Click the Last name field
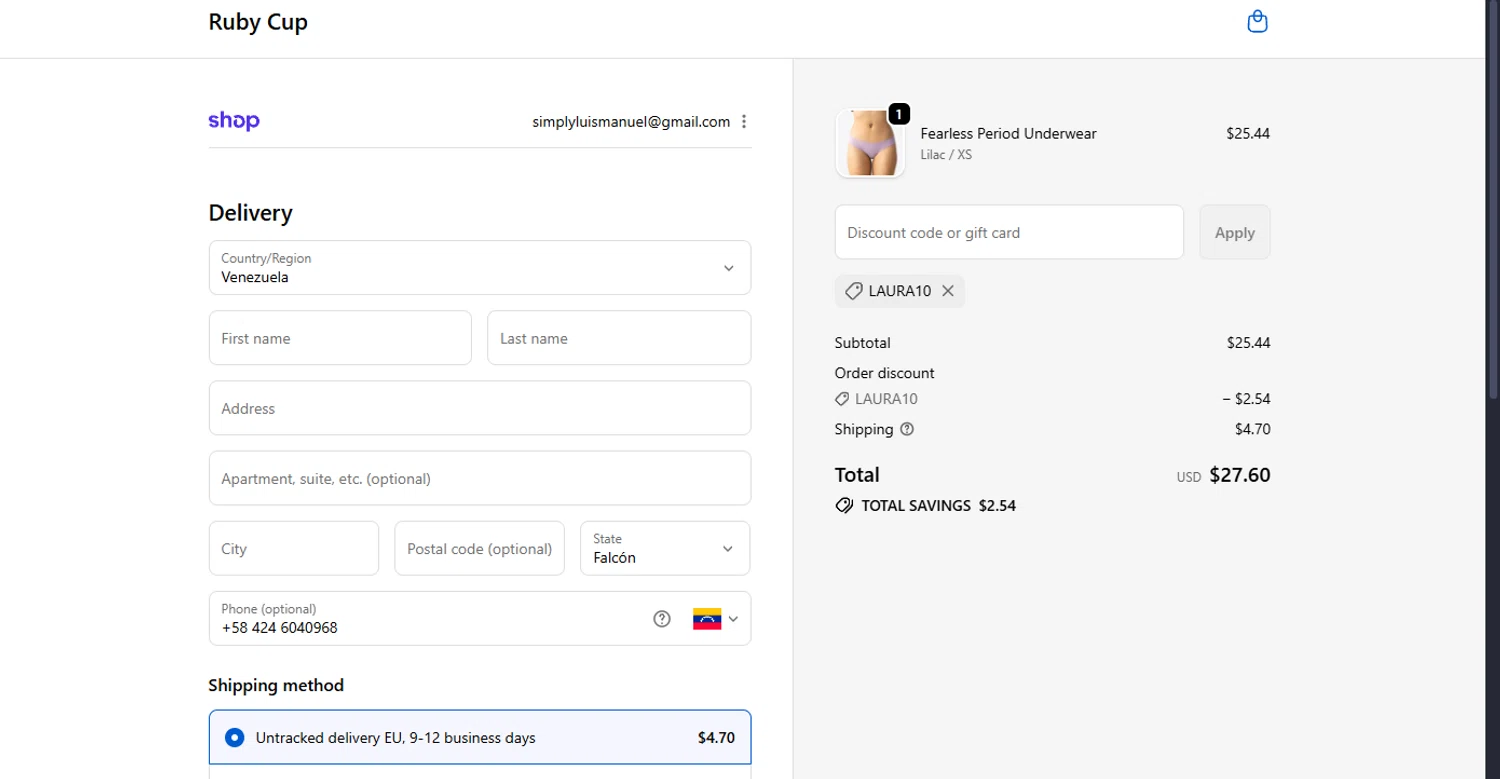This screenshot has height=779, width=1500. pyautogui.click(x=619, y=338)
